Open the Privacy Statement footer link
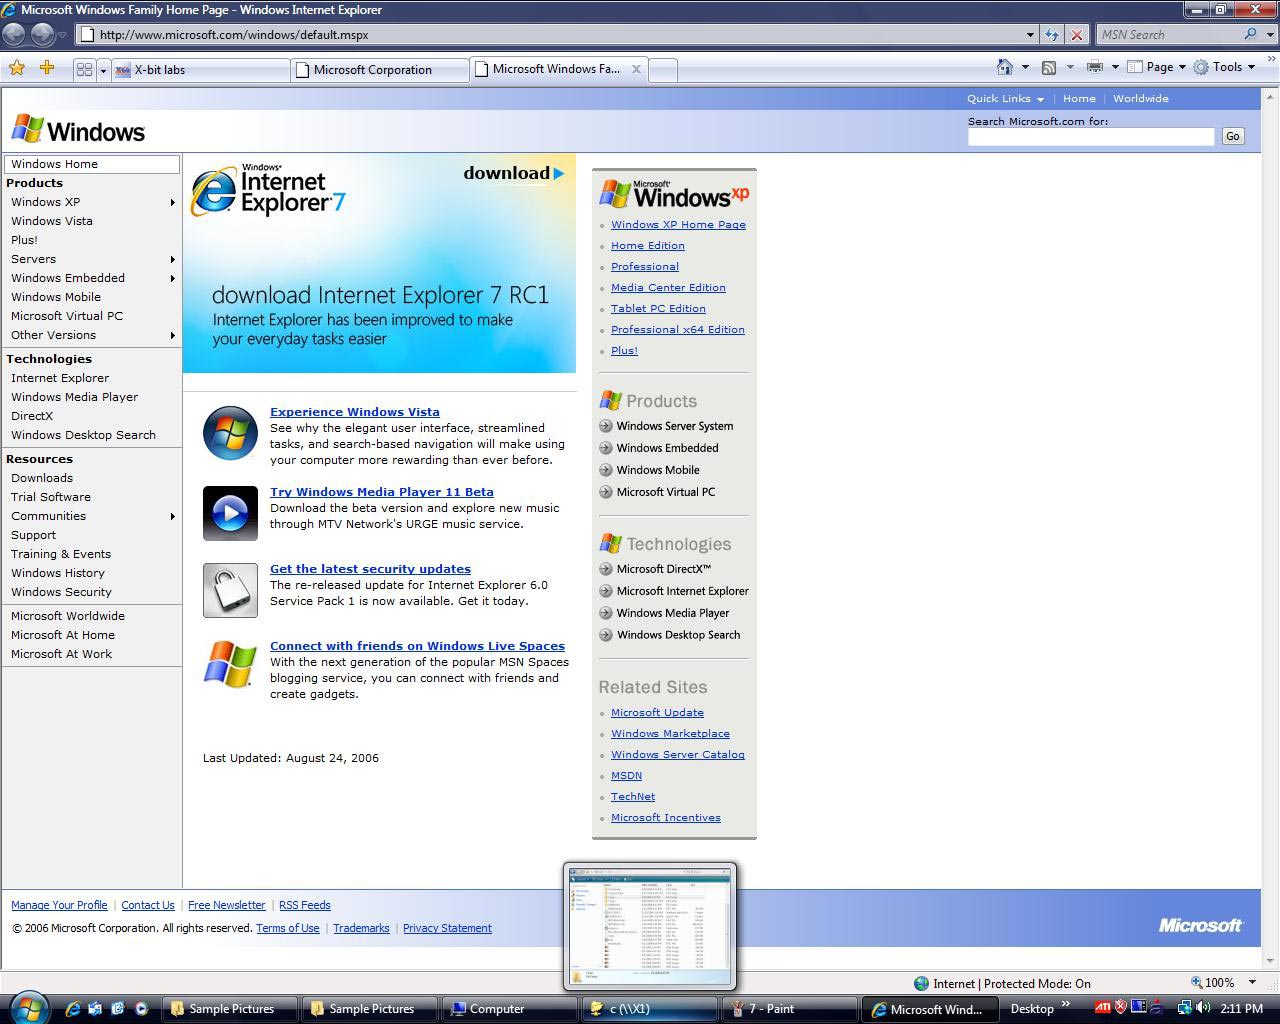Image resolution: width=1280 pixels, height=1024 pixels. (447, 928)
